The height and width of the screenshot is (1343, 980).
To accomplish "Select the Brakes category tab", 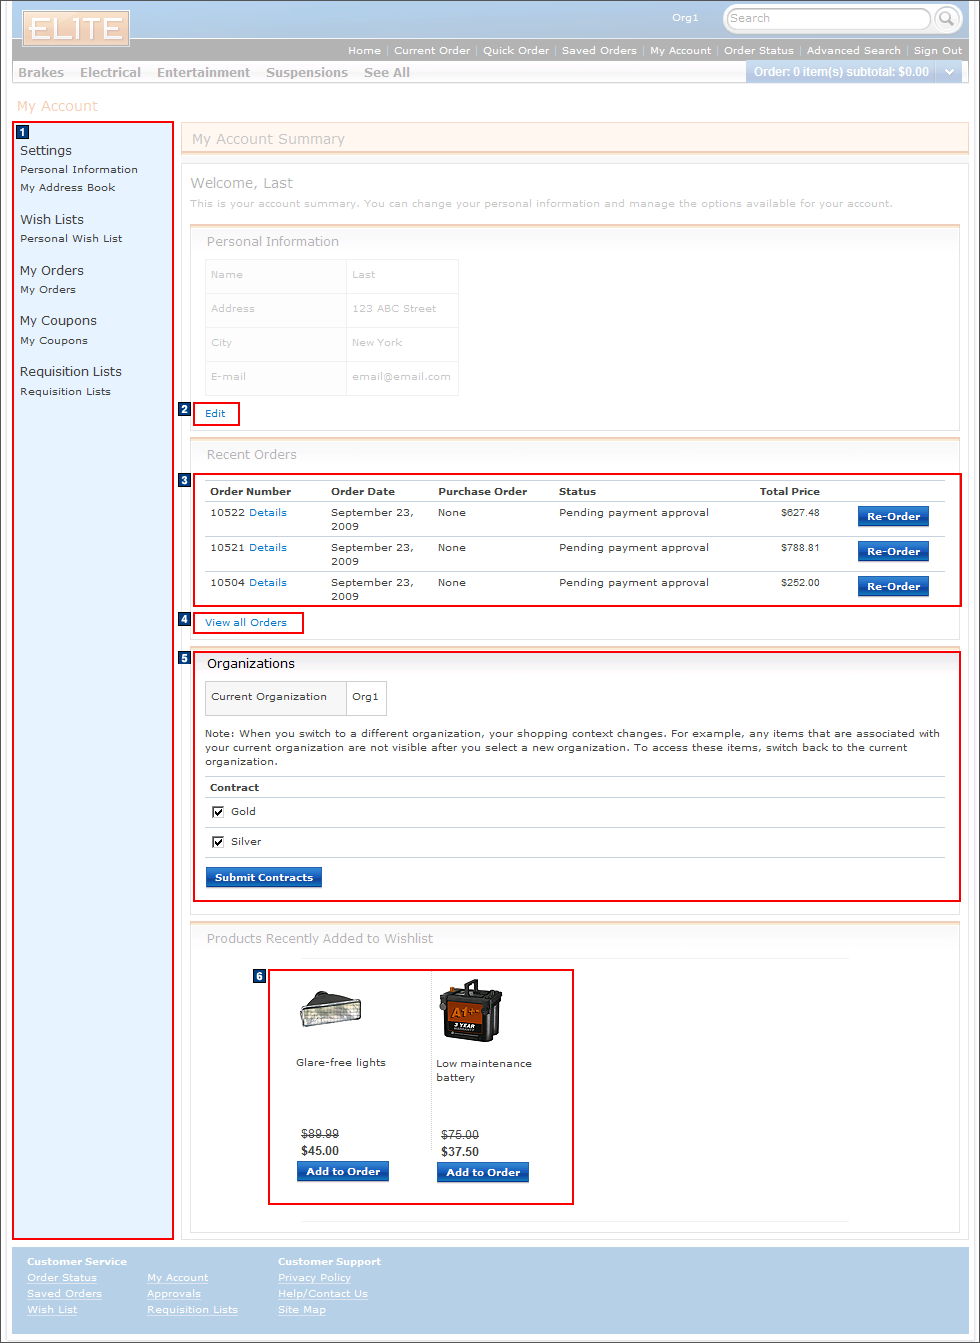I will [x=41, y=73].
